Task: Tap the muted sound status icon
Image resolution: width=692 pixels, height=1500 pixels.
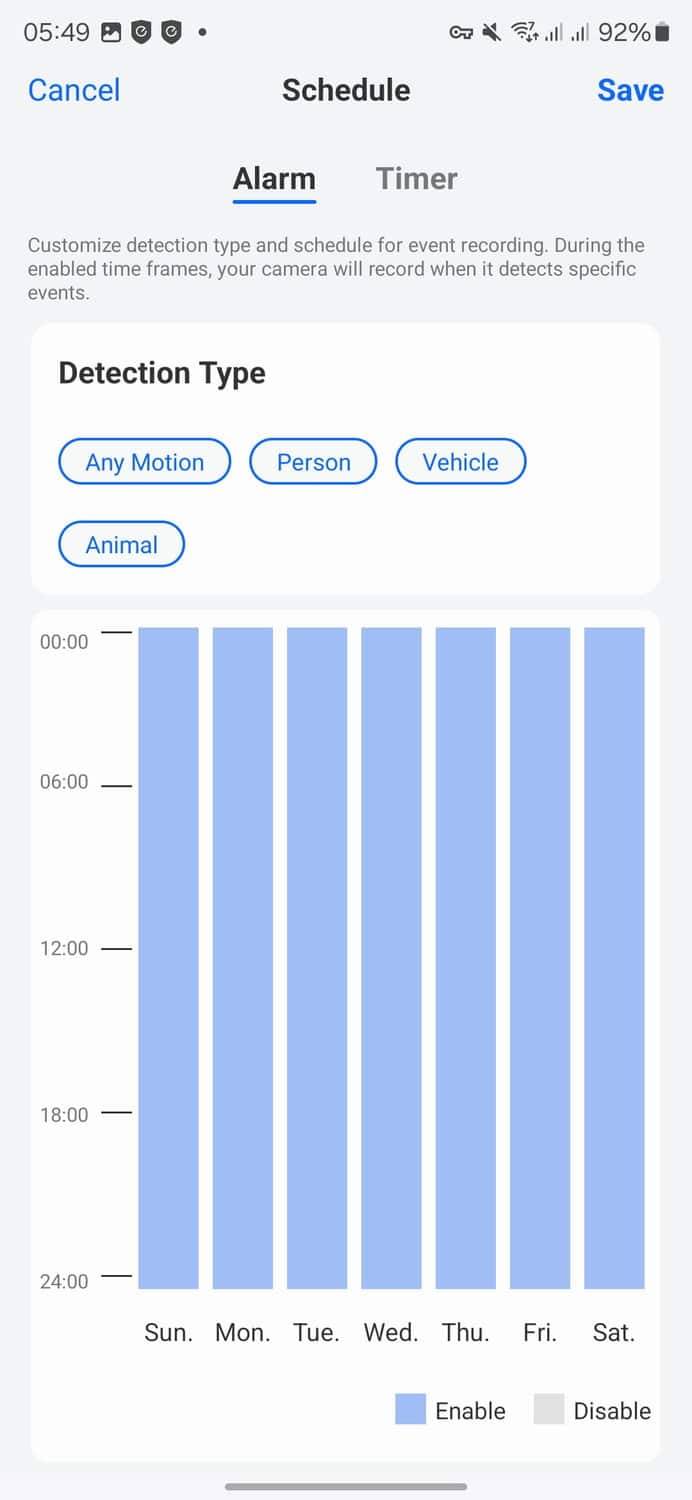Action: pyautogui.click(x=491, y=33)
